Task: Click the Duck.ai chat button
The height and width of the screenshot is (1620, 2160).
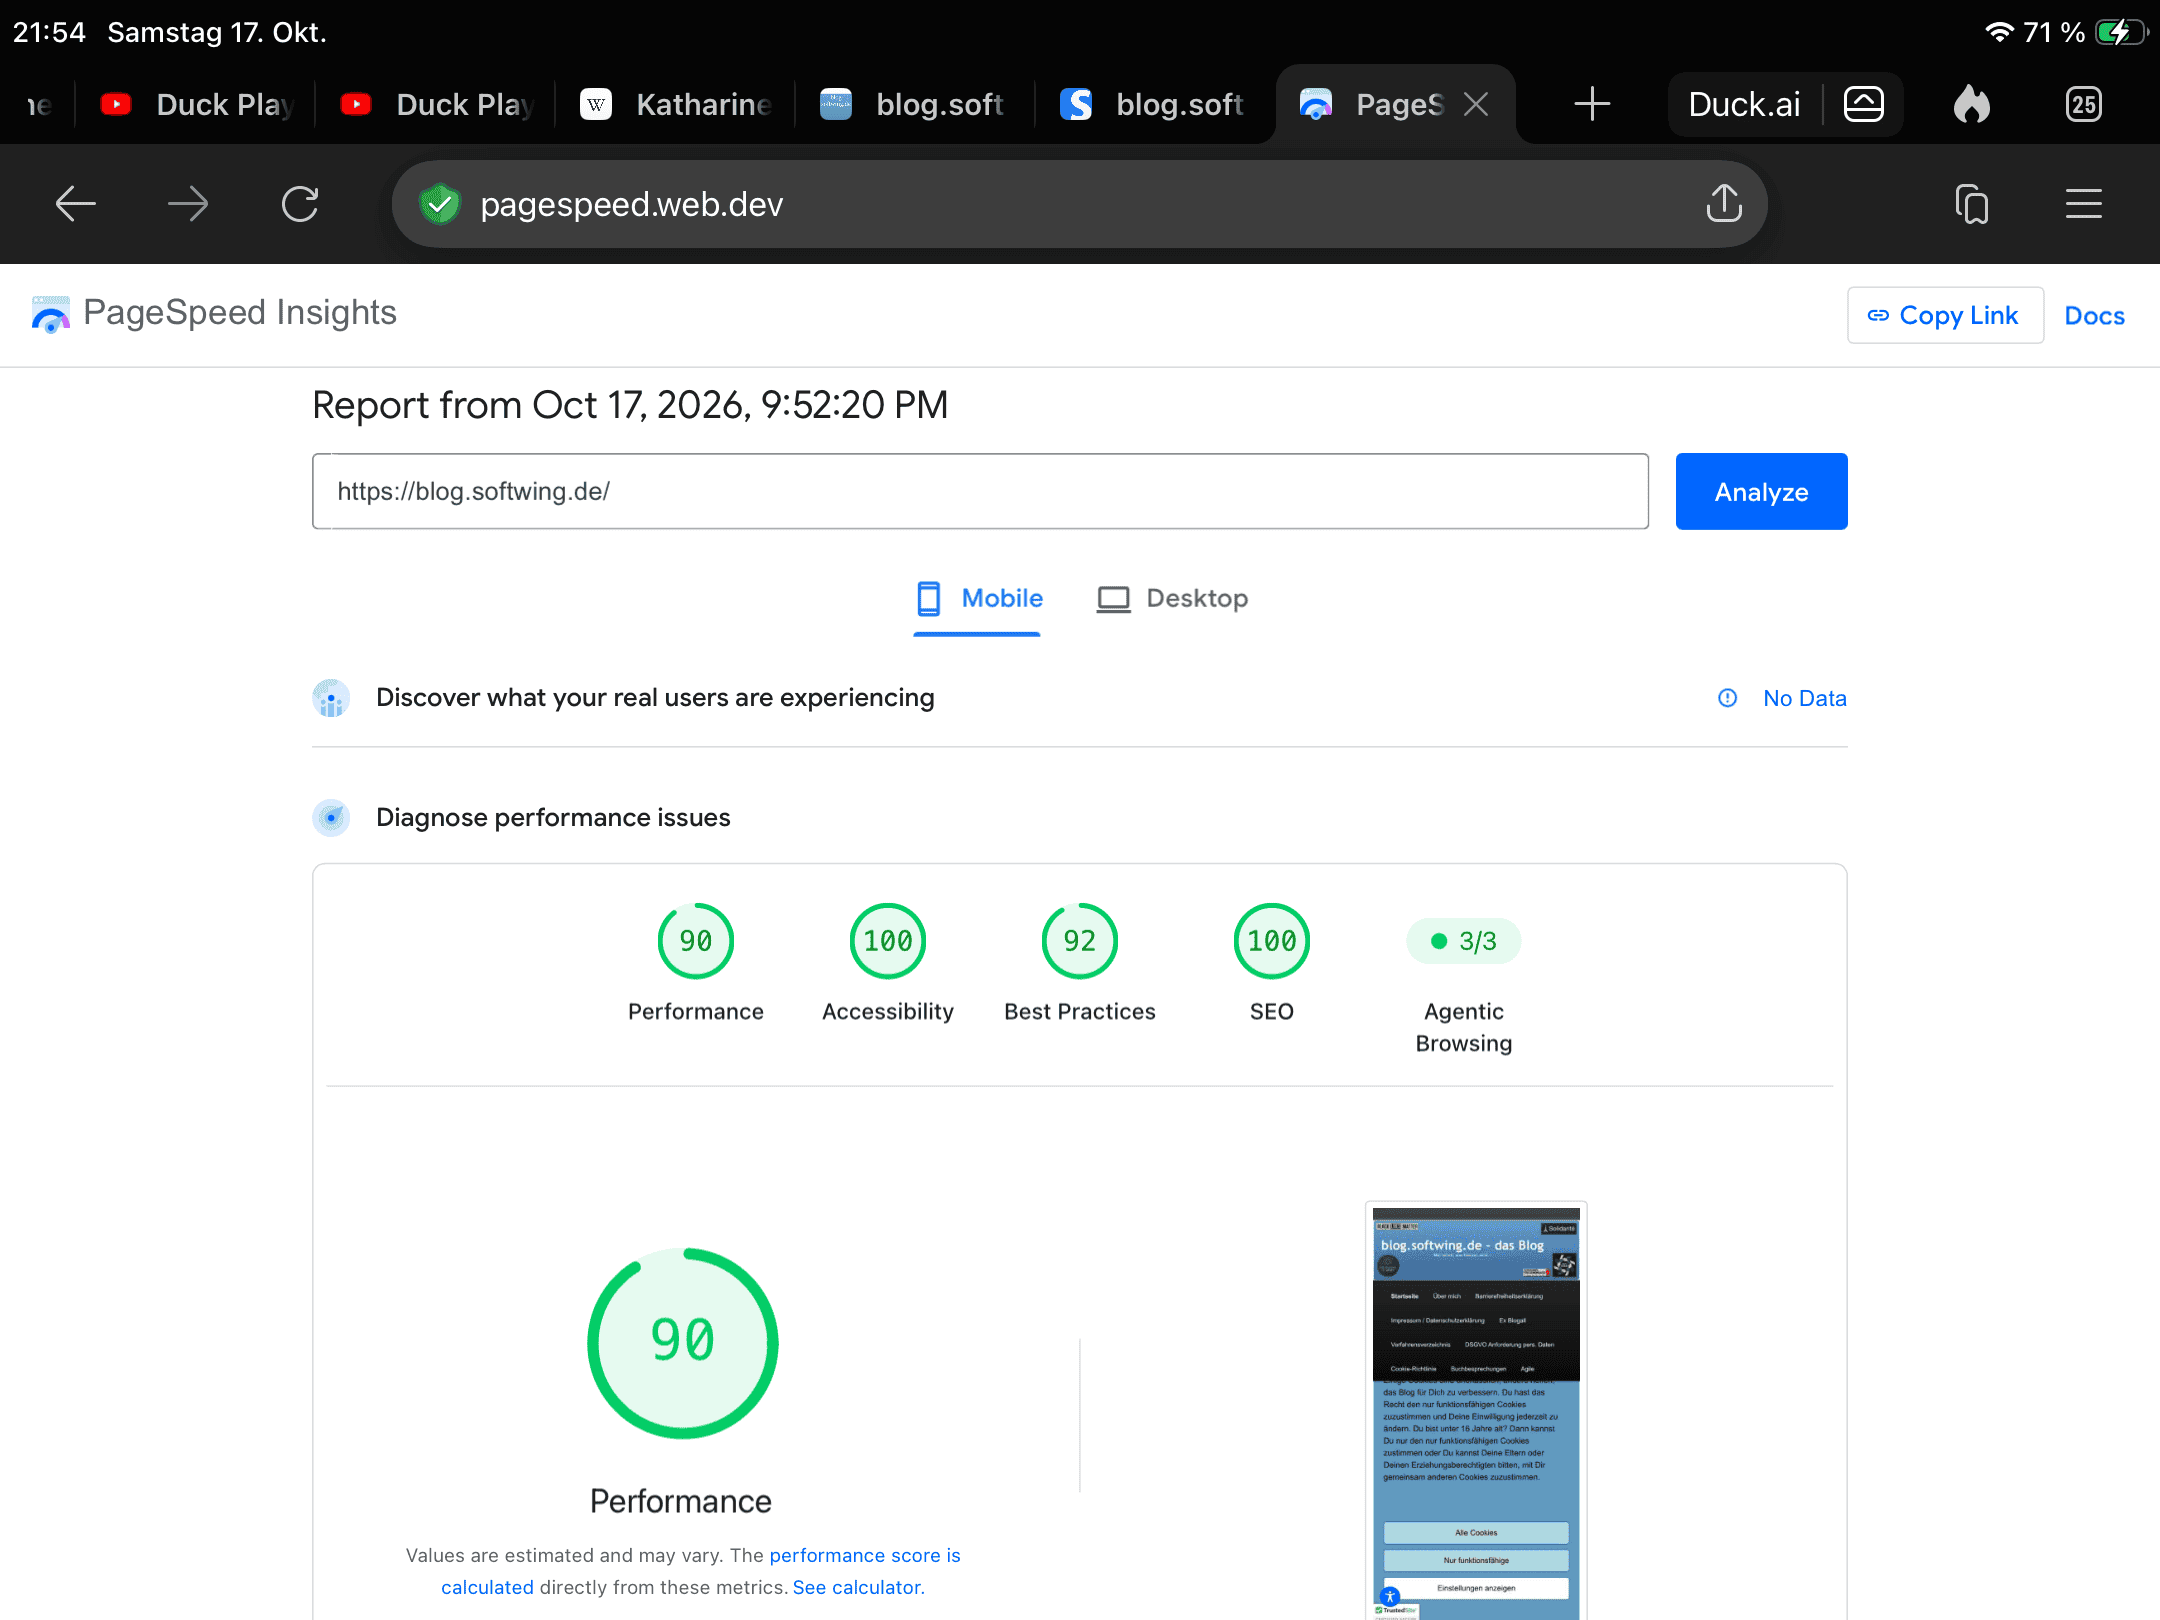Action: click(1745, 104)
